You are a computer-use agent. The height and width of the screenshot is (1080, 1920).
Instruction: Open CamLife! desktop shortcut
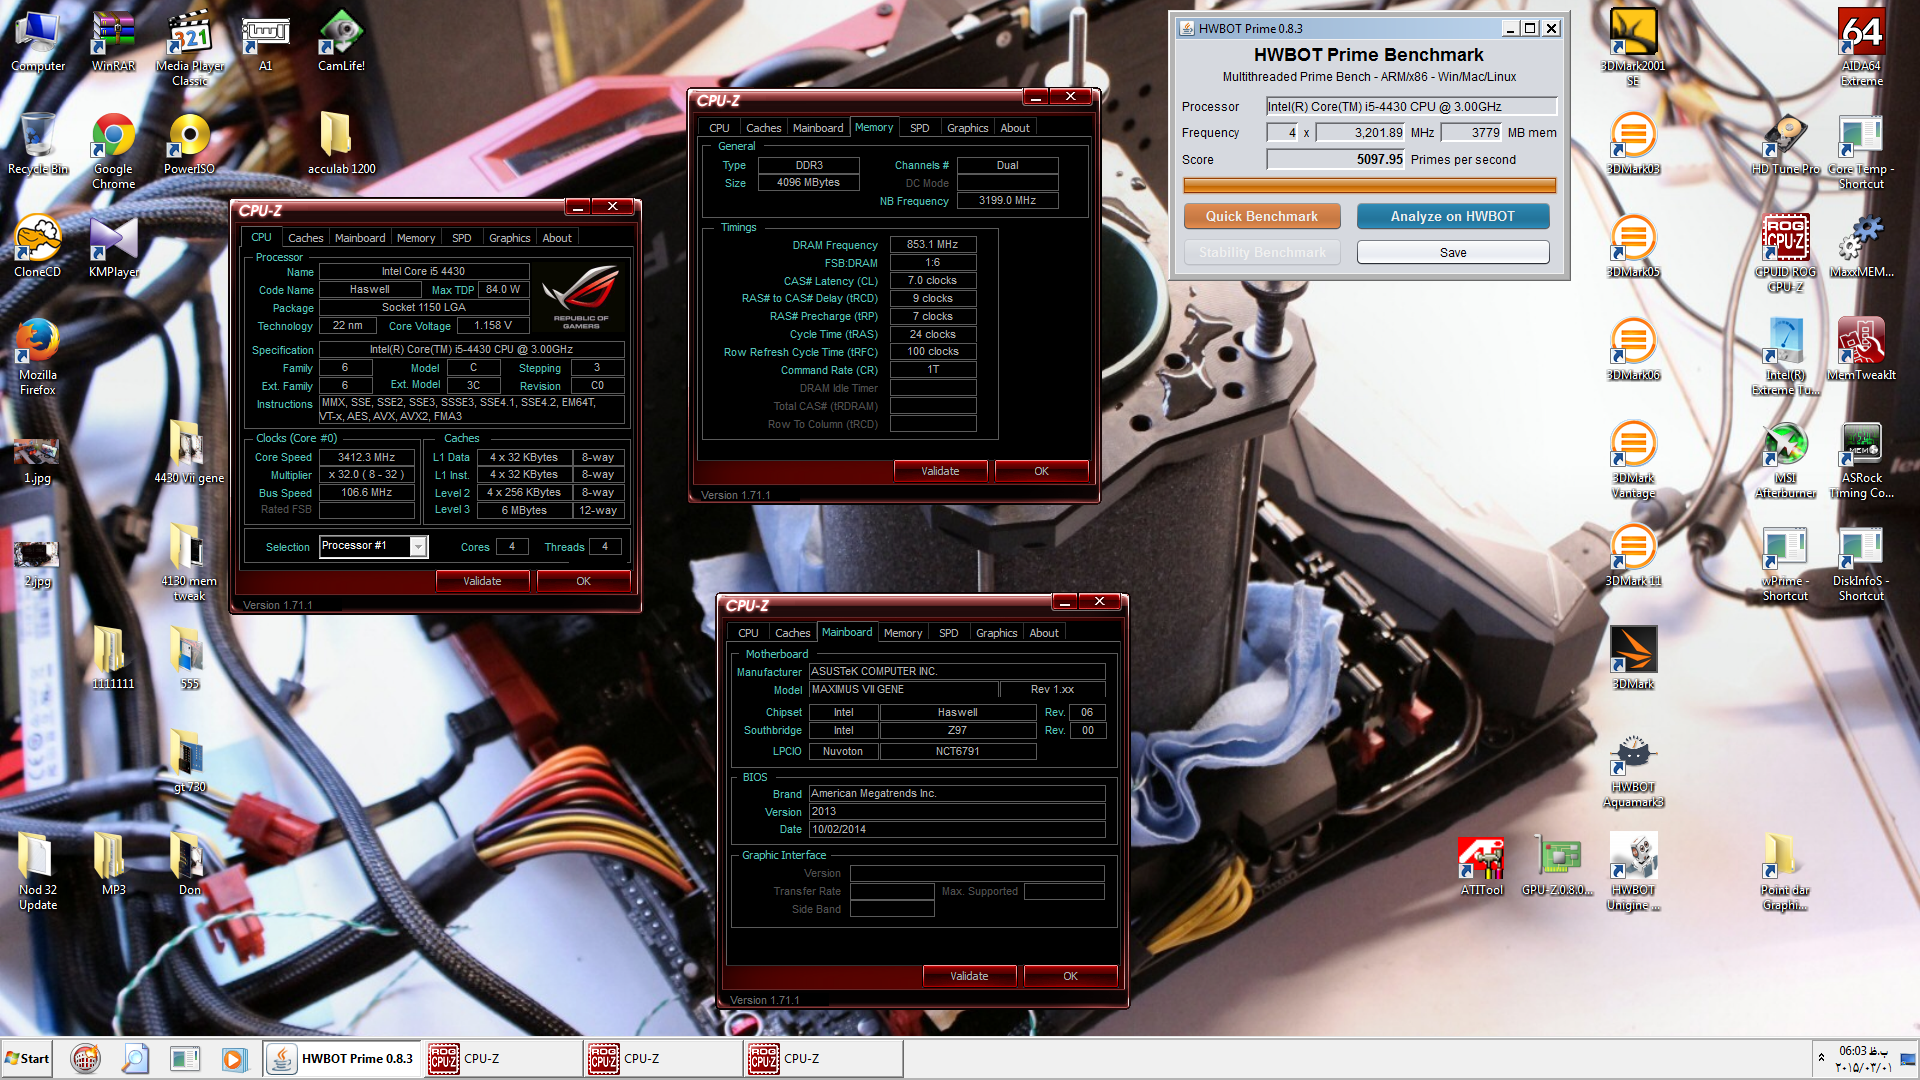click(341, 40)
